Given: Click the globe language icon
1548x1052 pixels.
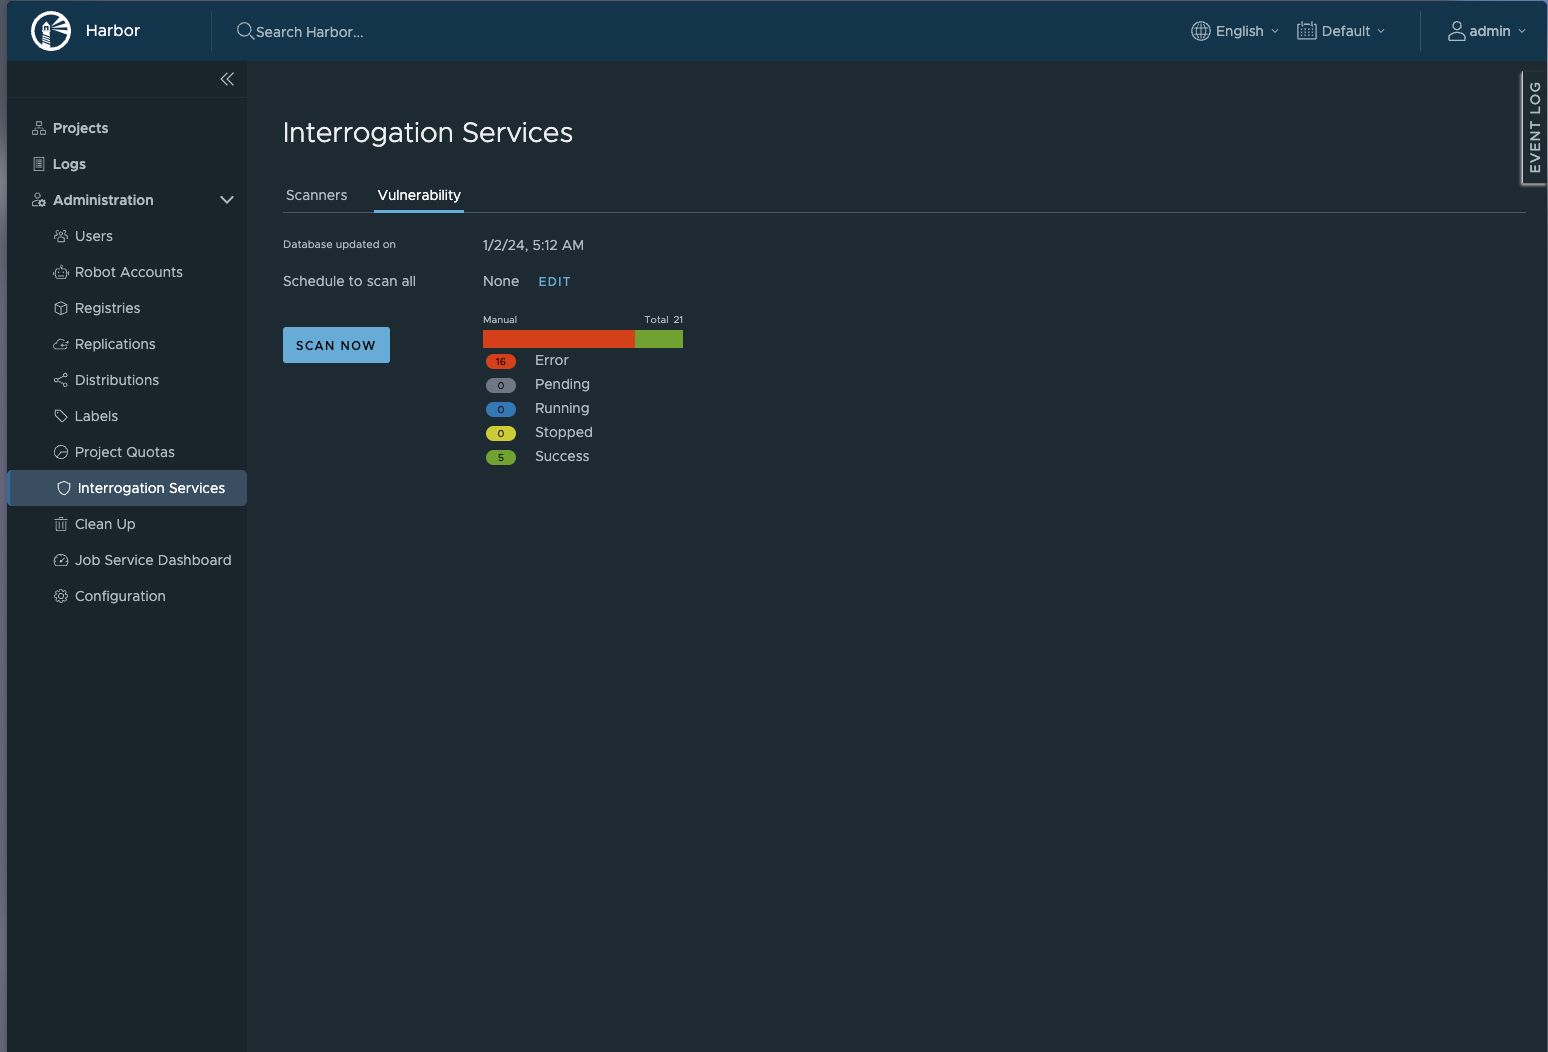Looking at the screenshot, I should click(x=1201, y=31).
